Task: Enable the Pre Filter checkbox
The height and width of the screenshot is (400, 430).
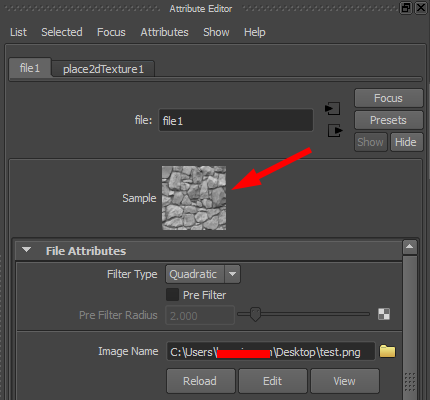Action: tap(172, 295)
